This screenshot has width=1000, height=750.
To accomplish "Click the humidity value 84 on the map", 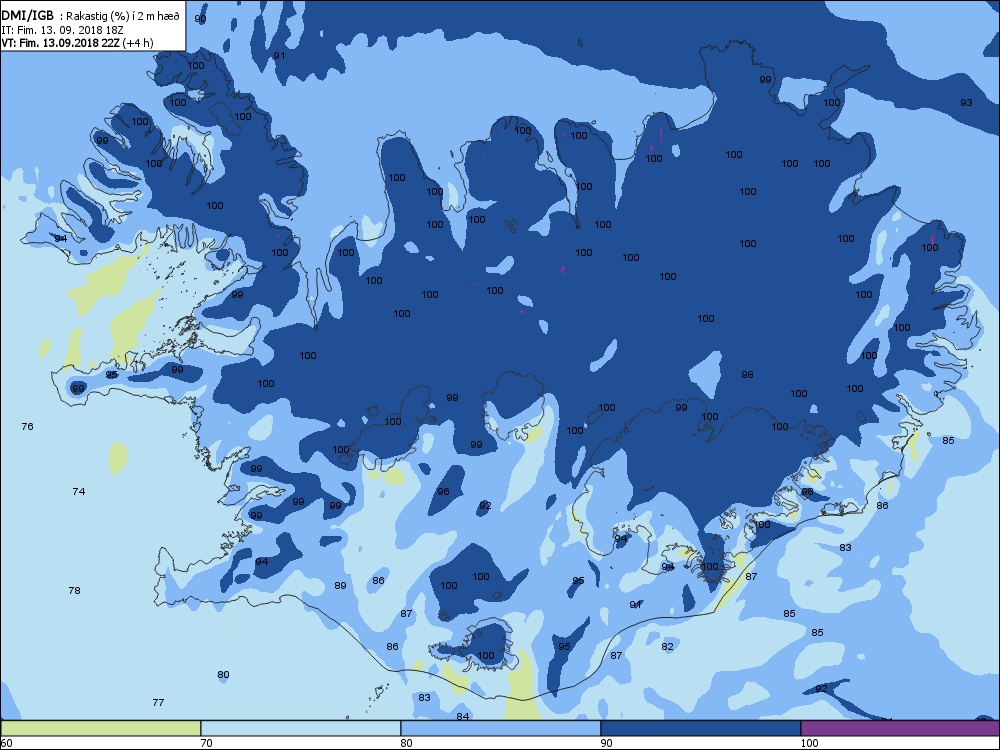I will click(x=462, y=716).
